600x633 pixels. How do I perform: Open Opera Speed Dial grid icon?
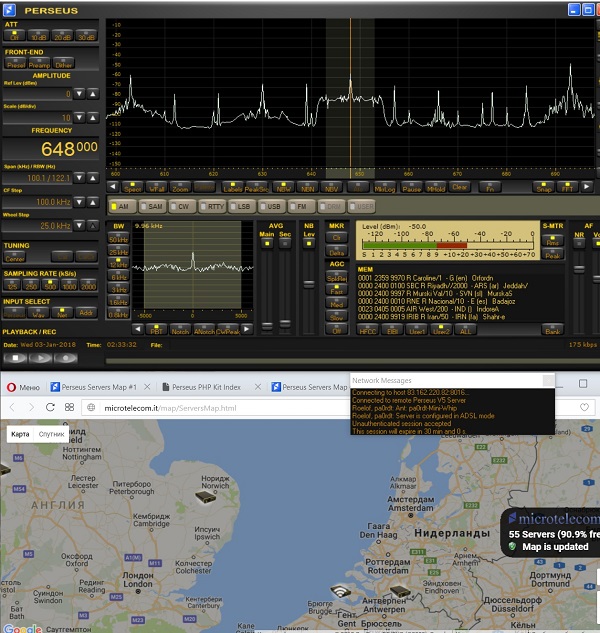pos(69,407)
